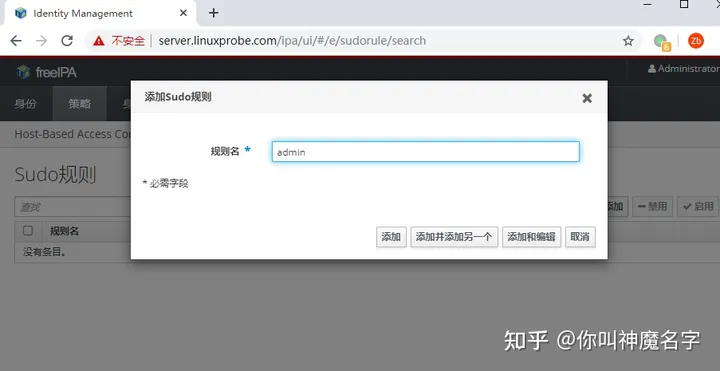Click the 添加 button in dialog
Viewport: 720px width, 371px height.
pos(391,237)
